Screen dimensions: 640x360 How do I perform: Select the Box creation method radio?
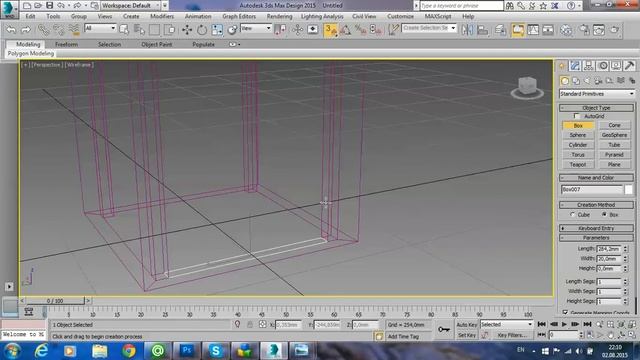click(604, 215)
